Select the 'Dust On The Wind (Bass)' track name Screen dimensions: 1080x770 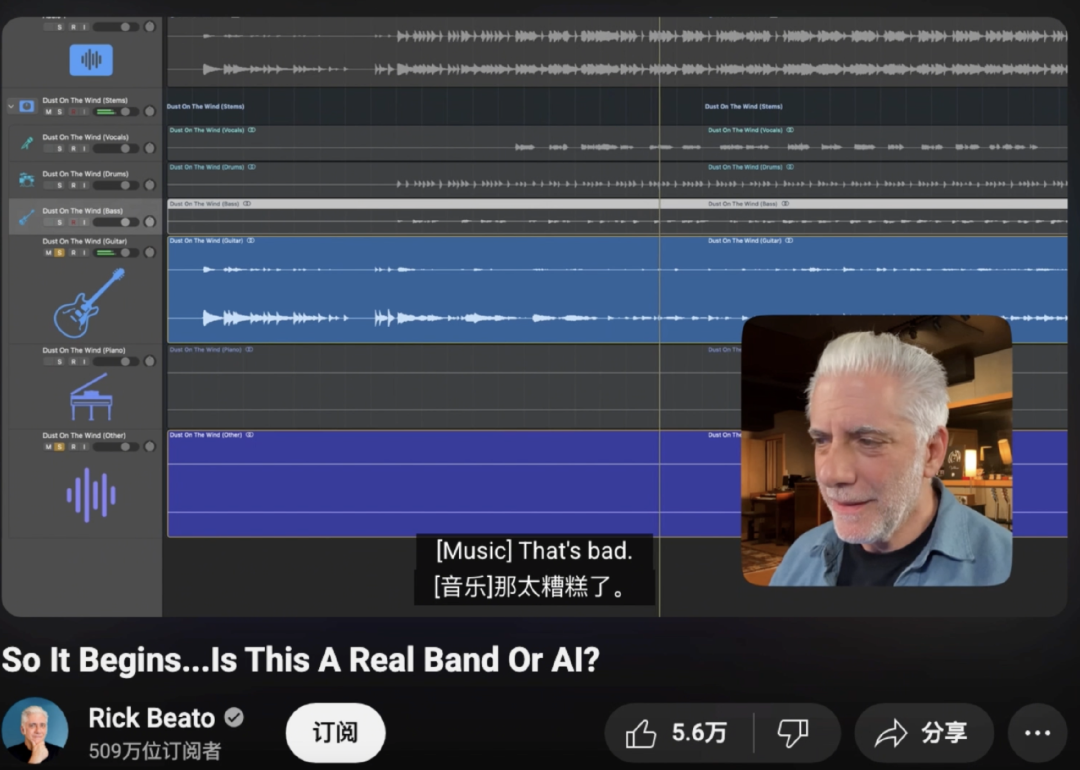click(83, 211)
